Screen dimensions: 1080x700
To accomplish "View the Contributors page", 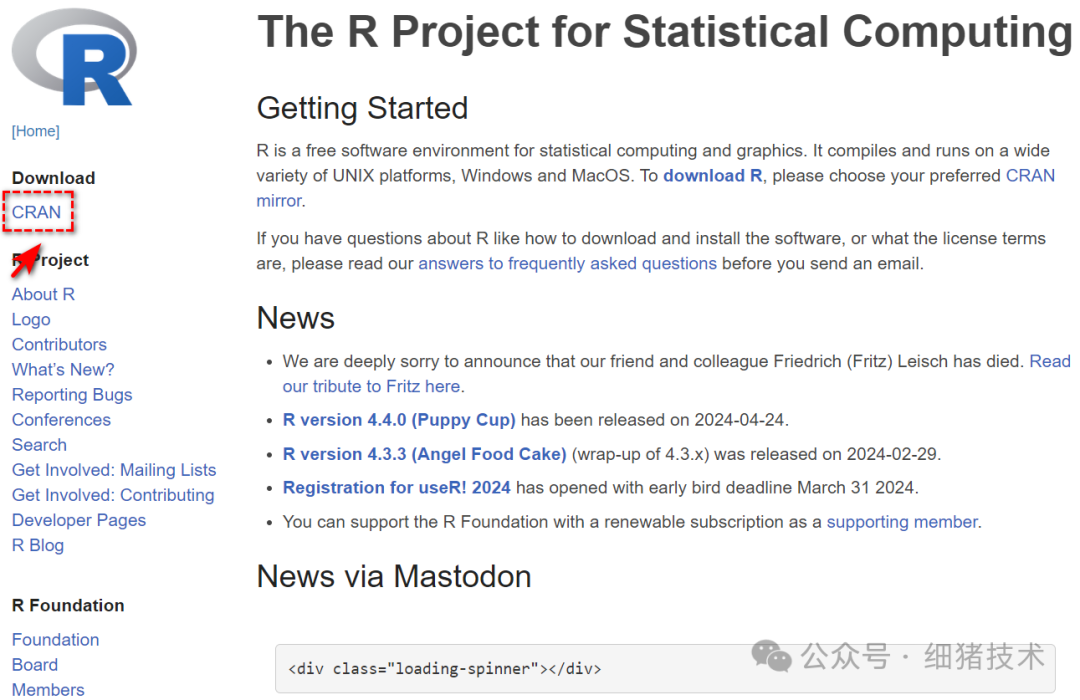I will click(59, 344).
